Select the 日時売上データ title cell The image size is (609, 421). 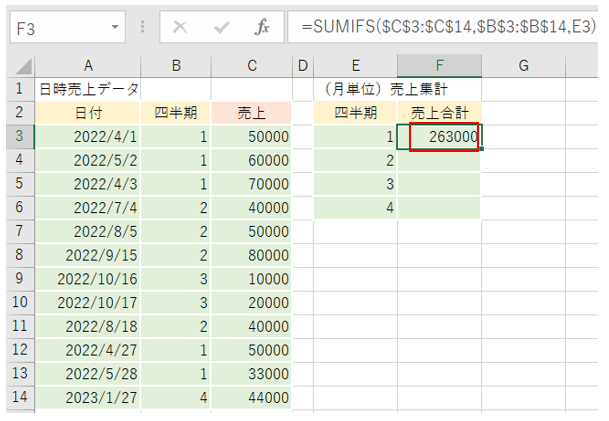coord(88,89)
